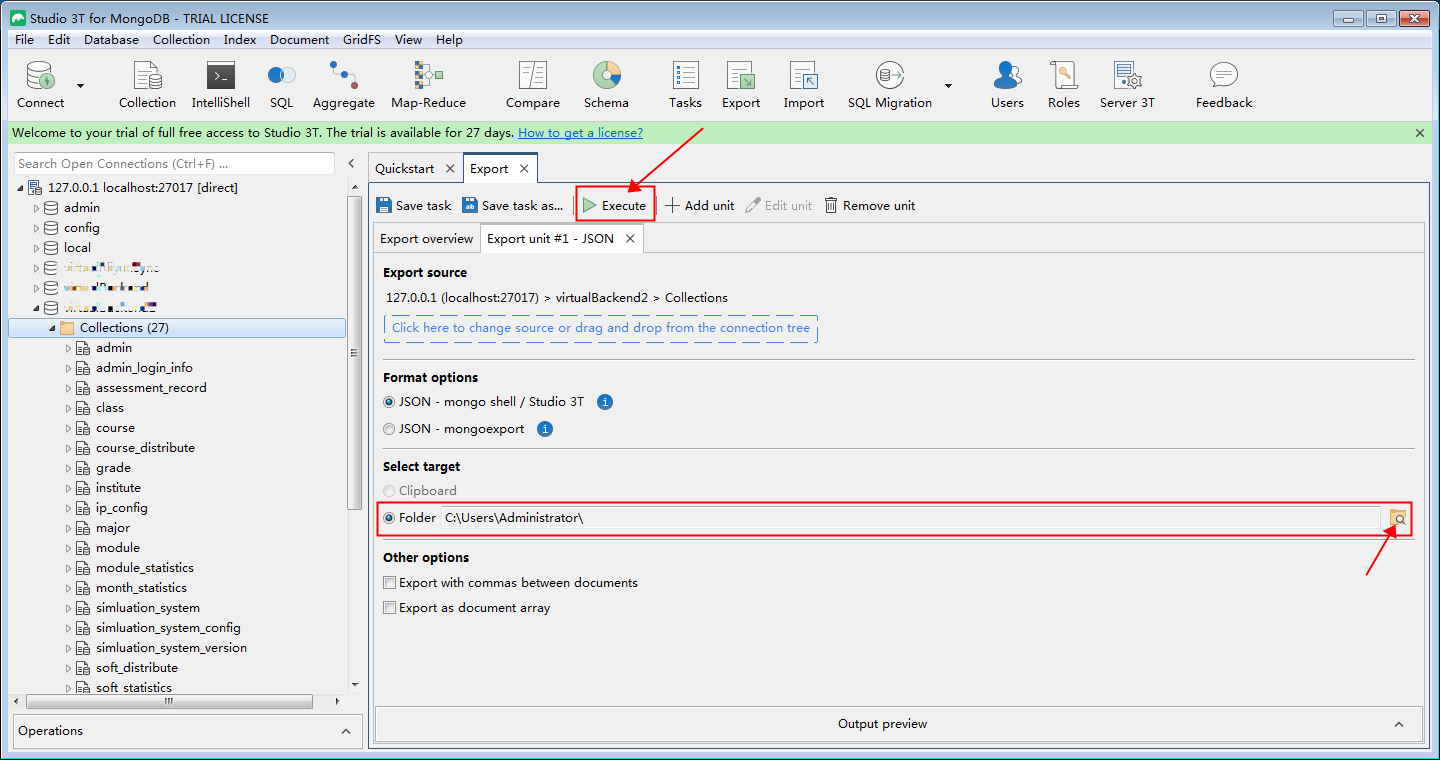Select JSON - mongo shell / Studio 3T format
The width and height of the screenshot is (1440, 760).
tap(390, 402)
